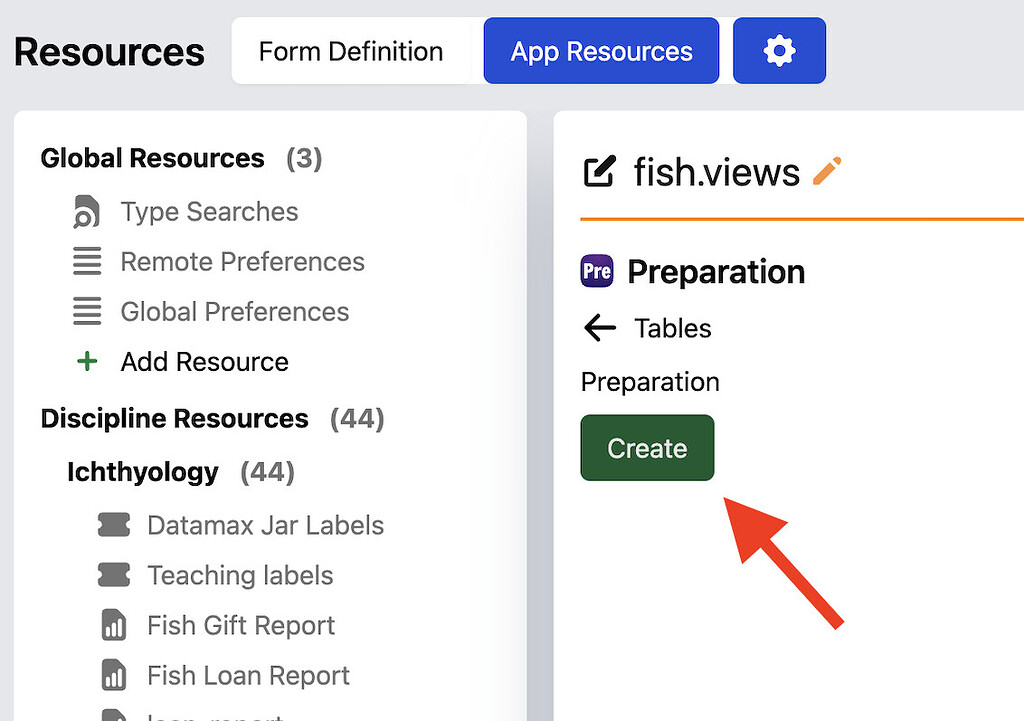Viewport: 1024px width, 721px height.
Task: Collapse the Discipline Resources section
Action: tap(175, 419)
